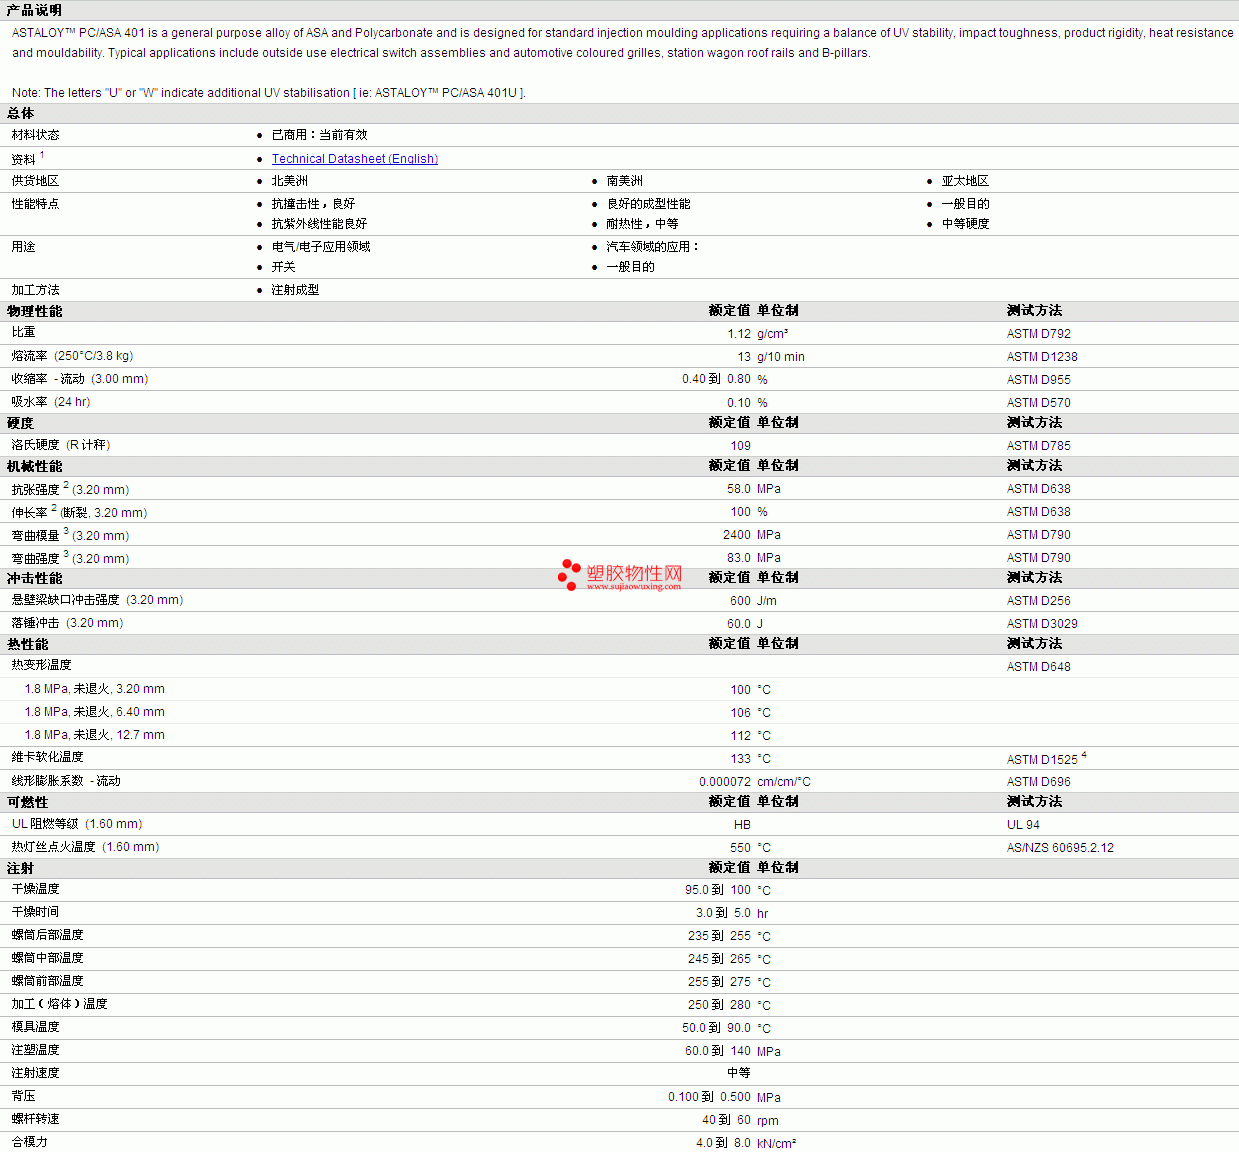Select the 维卡软化温度 row label
This screenshot has height=1152, width=1239.
click(x=47, y=757)
